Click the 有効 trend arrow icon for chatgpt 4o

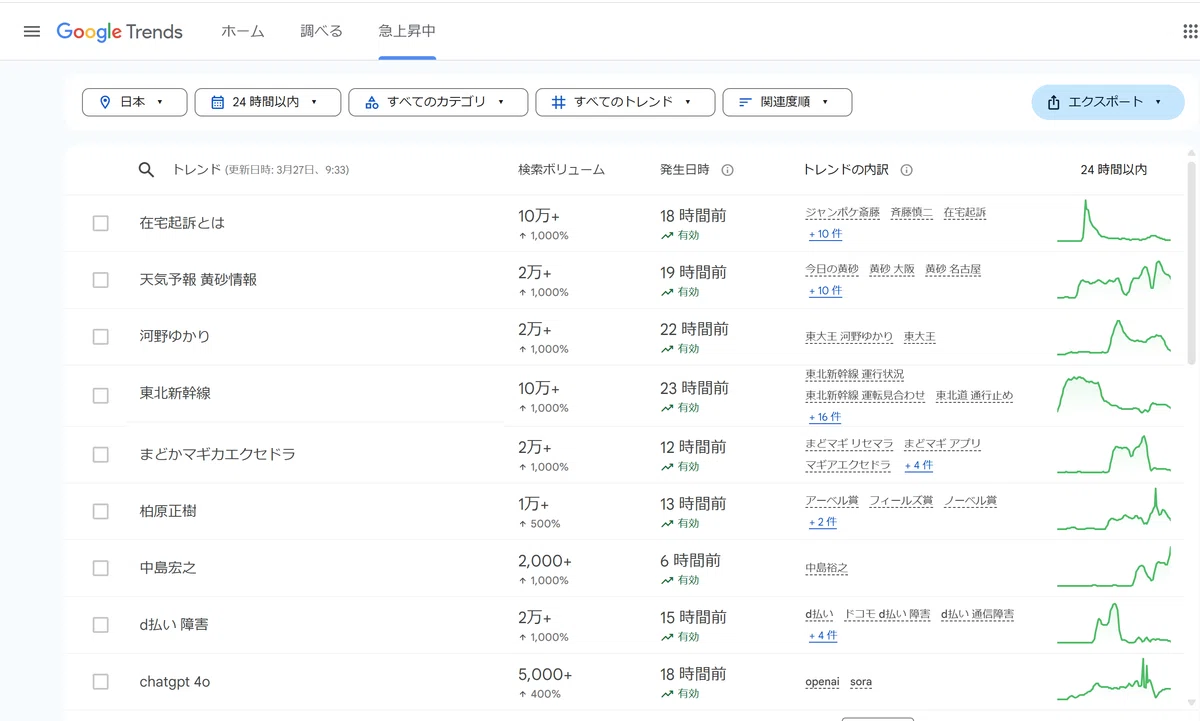click(x=667, y=694)
